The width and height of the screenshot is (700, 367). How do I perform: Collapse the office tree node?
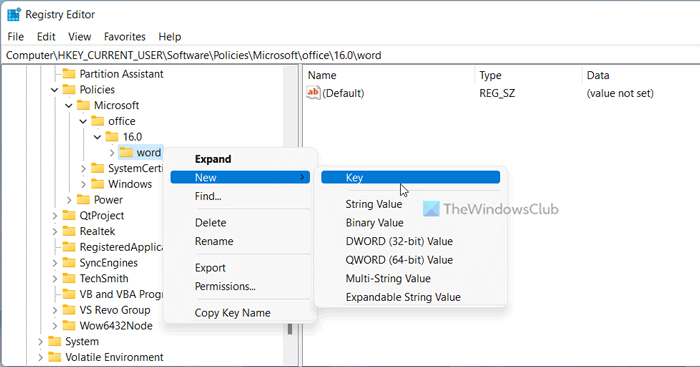coord(83,121)
